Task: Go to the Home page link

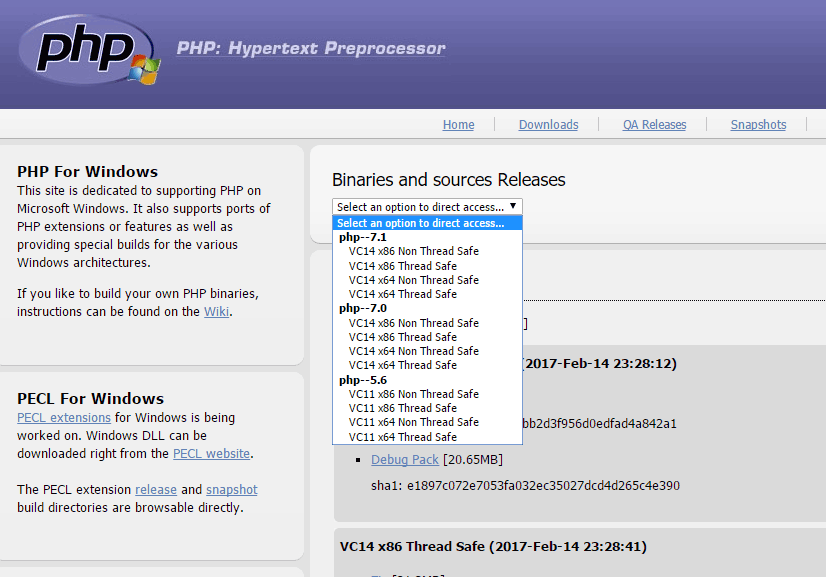Action: point(458,125)
